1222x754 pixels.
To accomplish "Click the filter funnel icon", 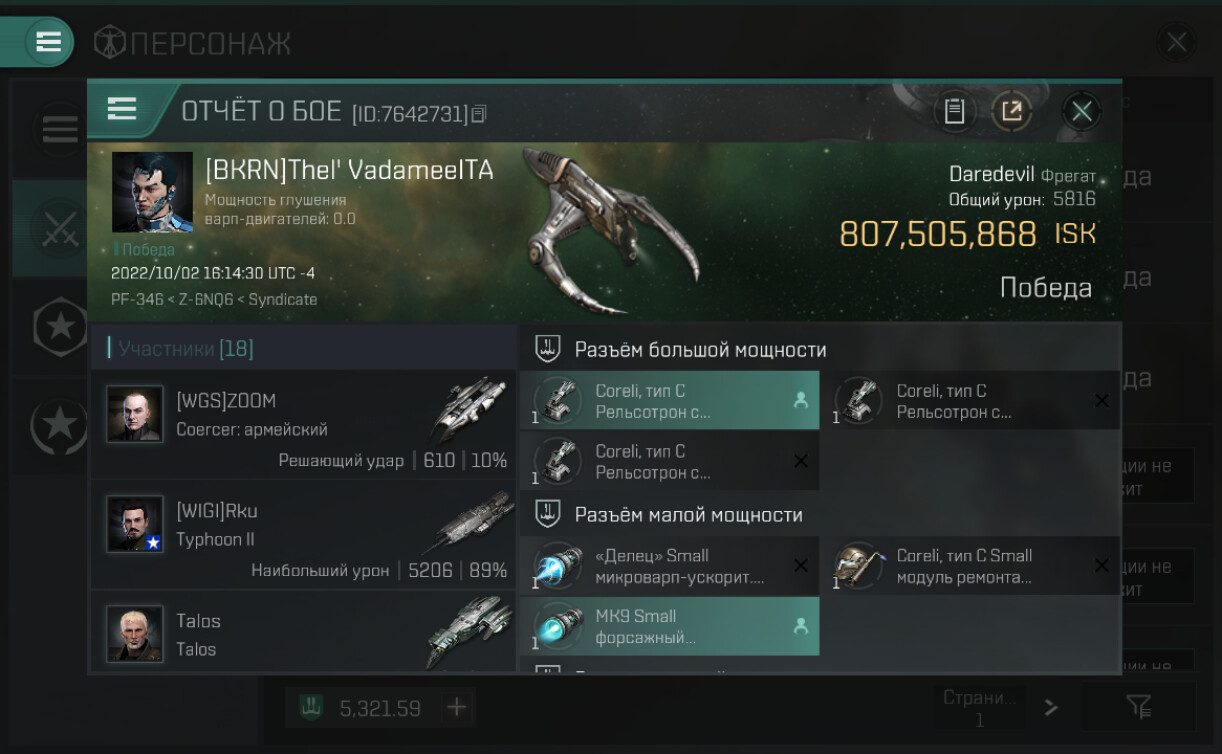I will click(1139, 707).
